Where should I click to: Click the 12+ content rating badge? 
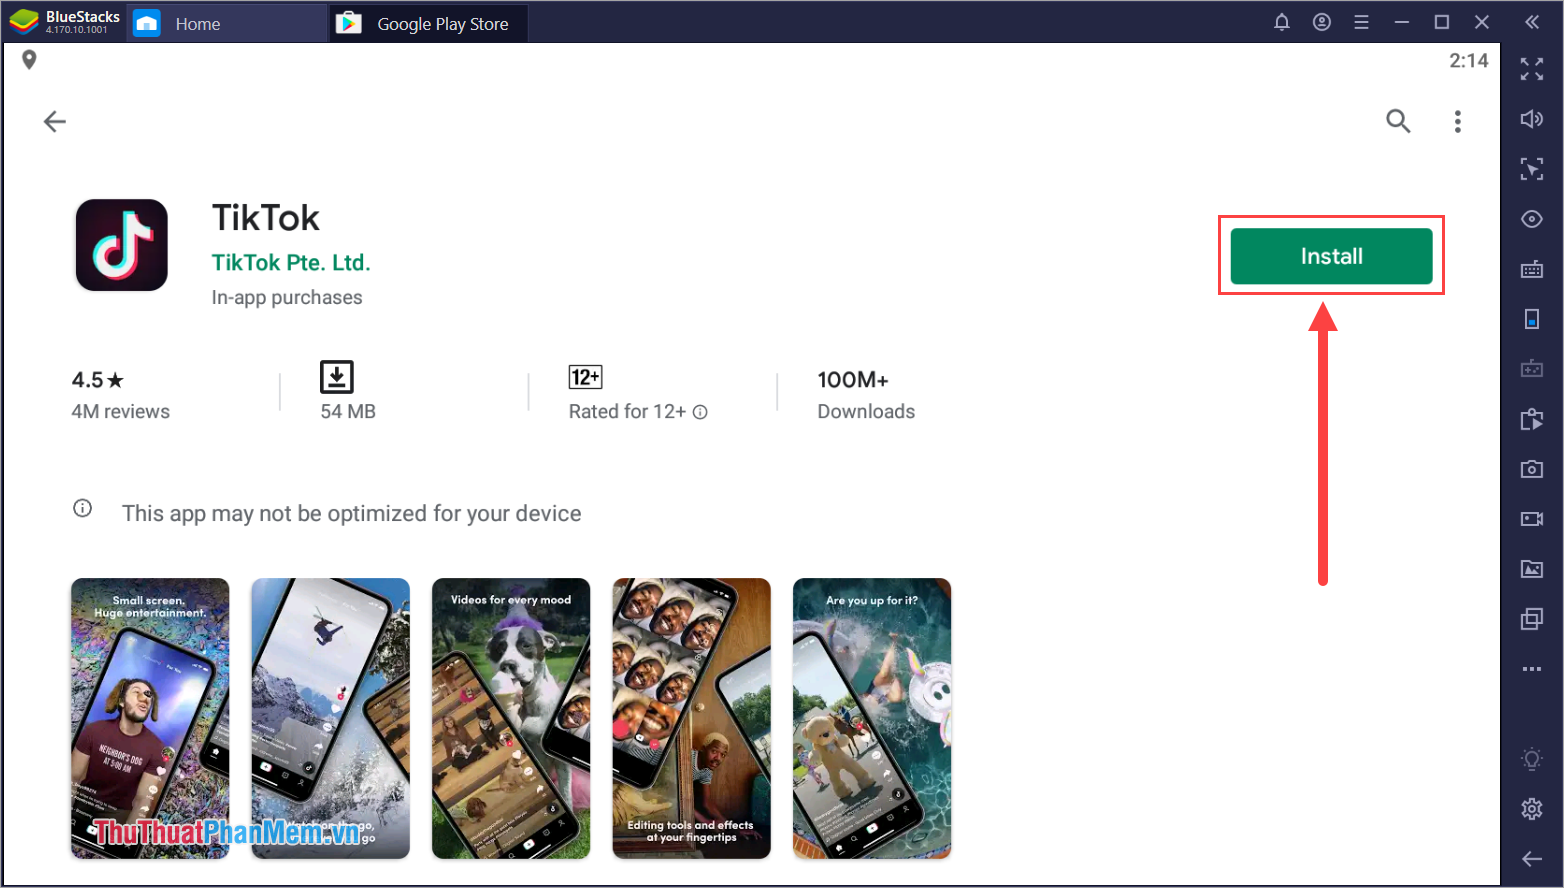585,377
